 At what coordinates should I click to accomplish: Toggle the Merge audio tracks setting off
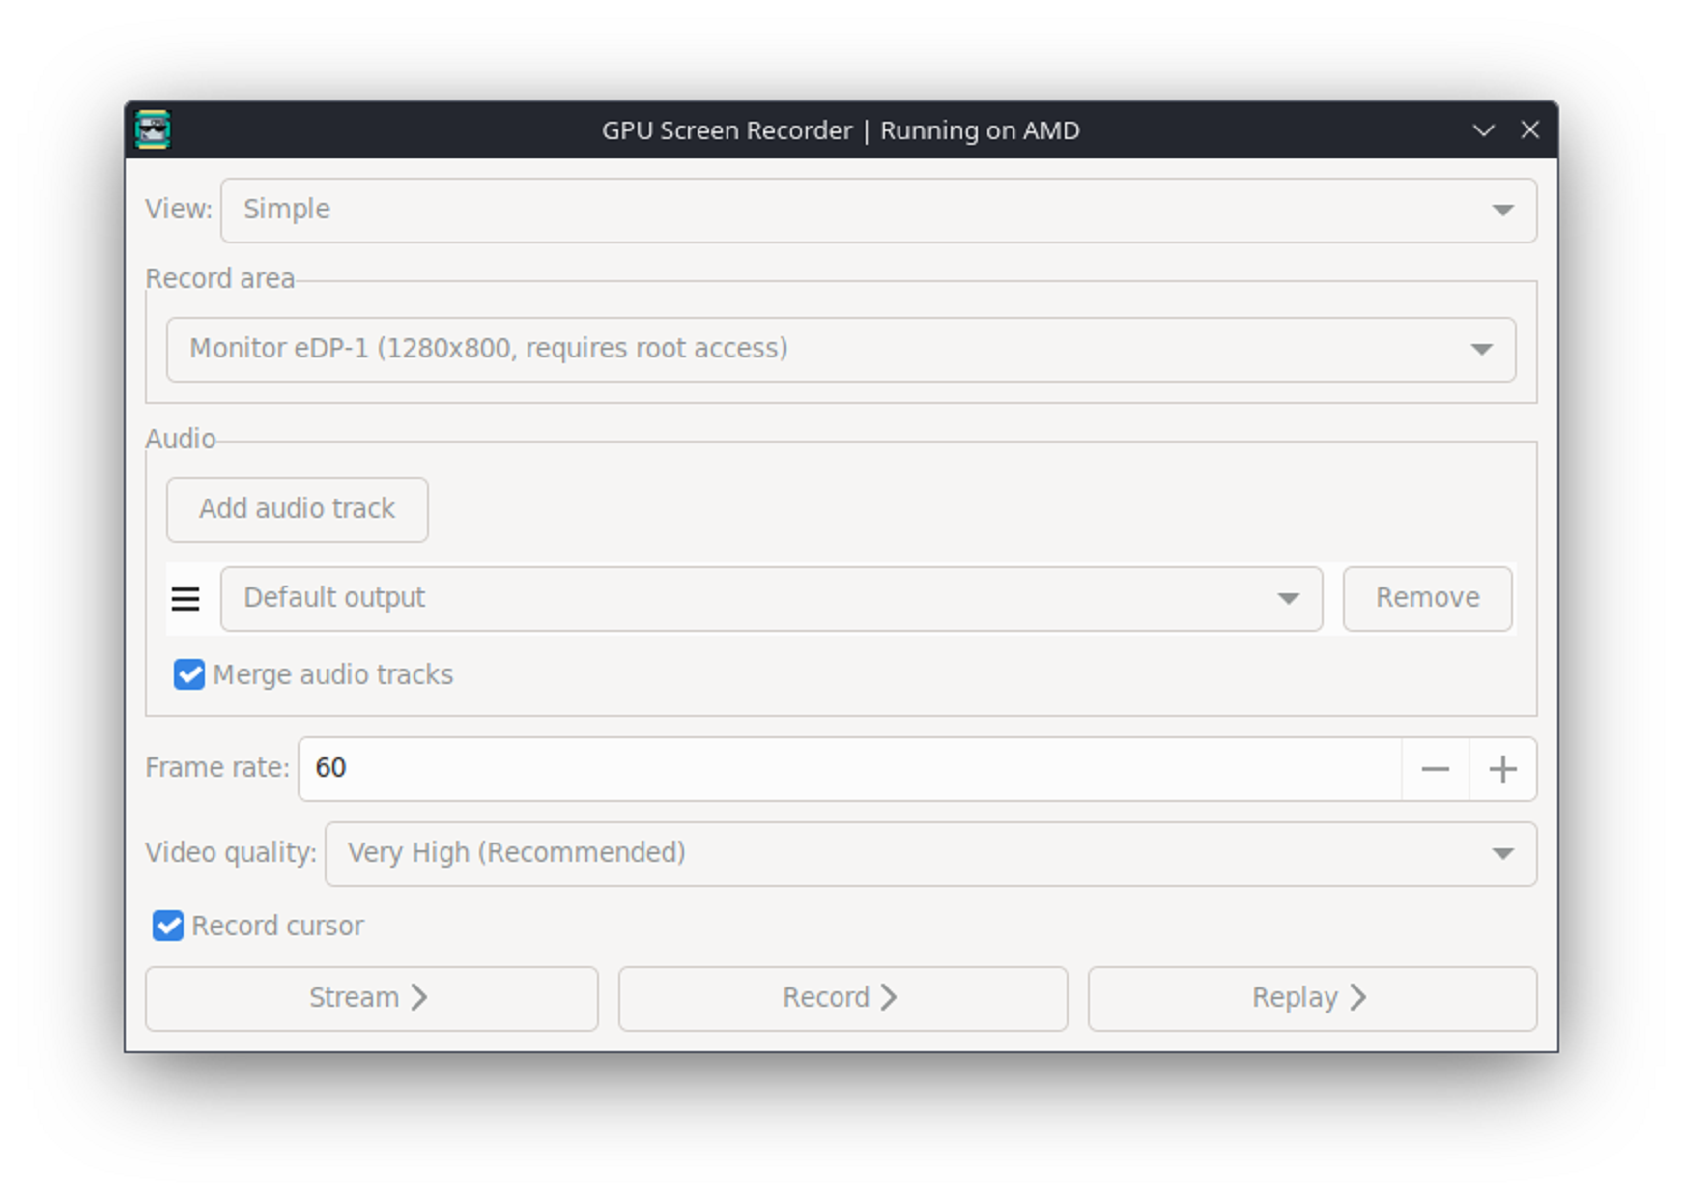[189, 675]
